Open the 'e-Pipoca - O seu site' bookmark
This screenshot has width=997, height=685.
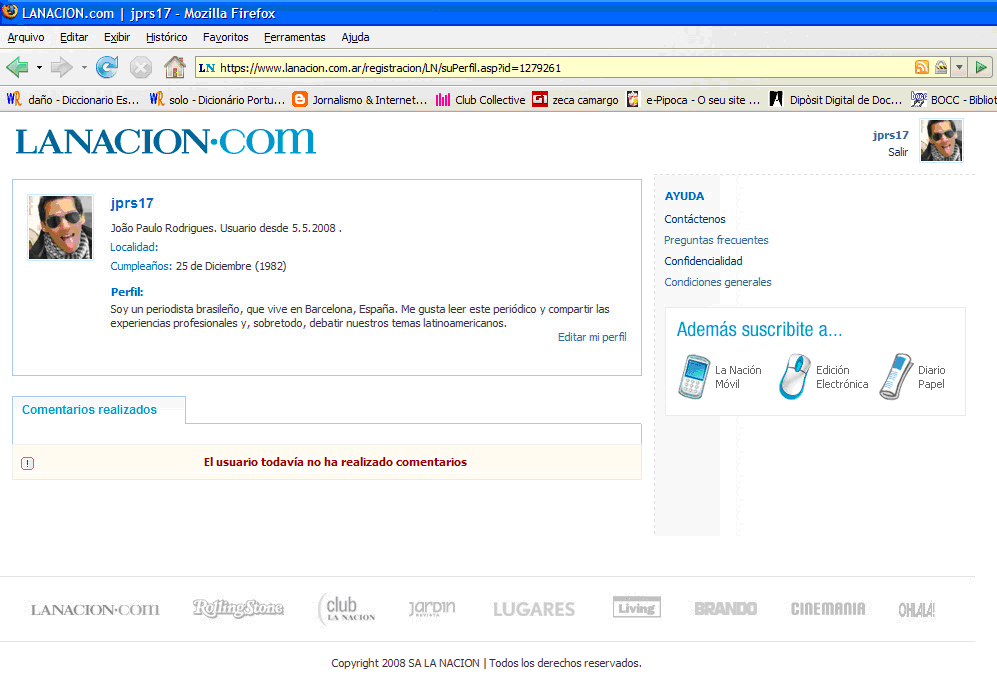[x=693, y=99]
